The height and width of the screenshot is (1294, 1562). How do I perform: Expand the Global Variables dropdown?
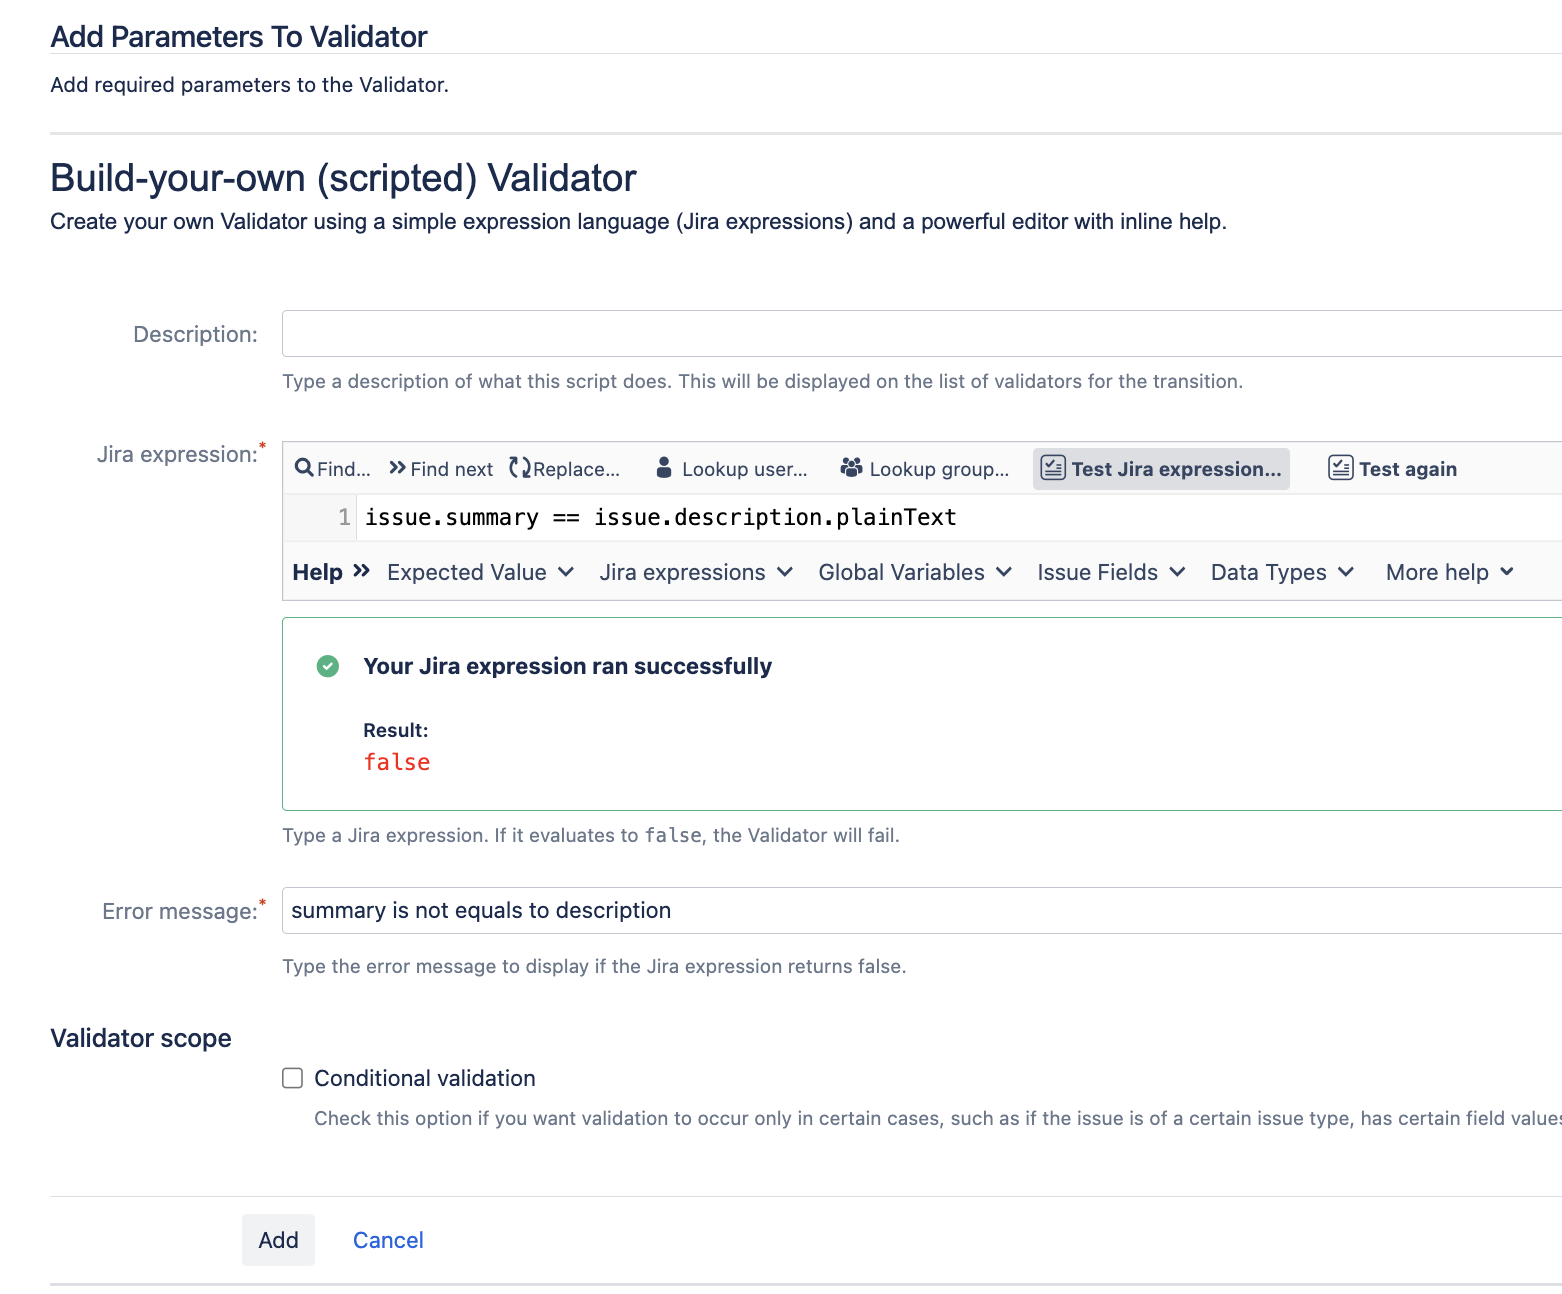[915, 572]
